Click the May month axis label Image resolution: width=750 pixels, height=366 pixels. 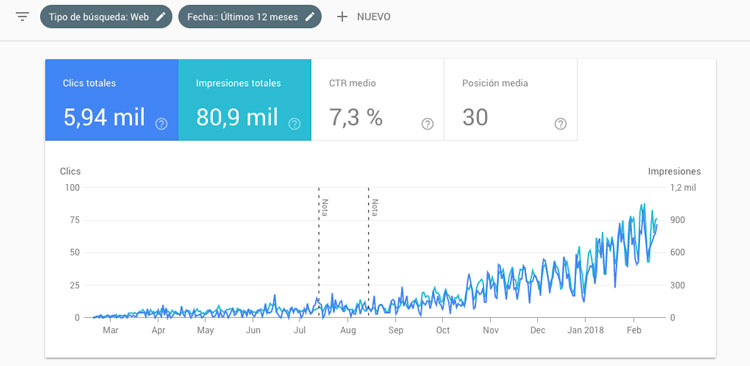(x=205, y=330)
